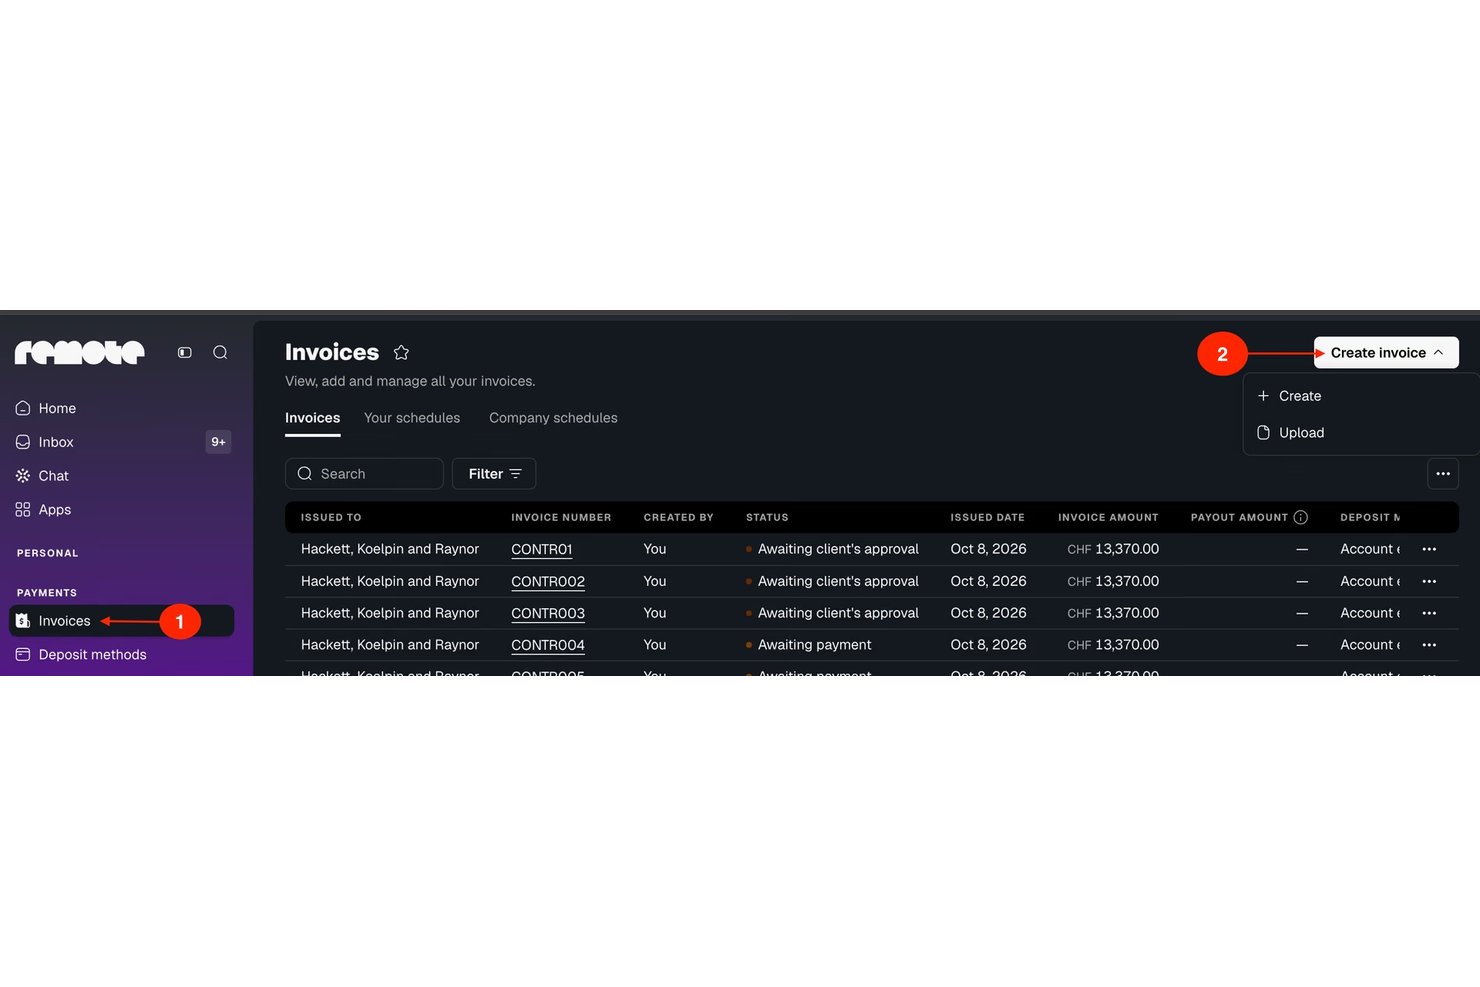Open row actions for CONTR01
1480x987 pixels.
click(1429, 549)
